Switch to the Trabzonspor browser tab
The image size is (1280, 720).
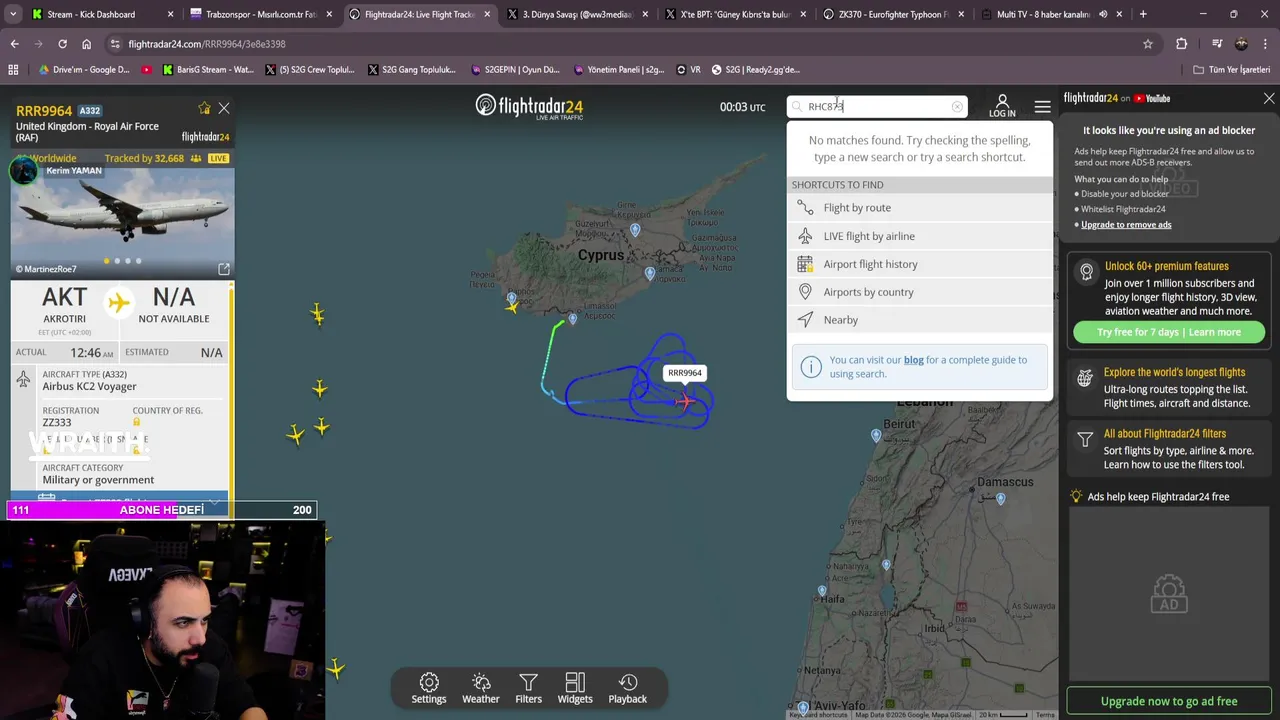[260, 14]
